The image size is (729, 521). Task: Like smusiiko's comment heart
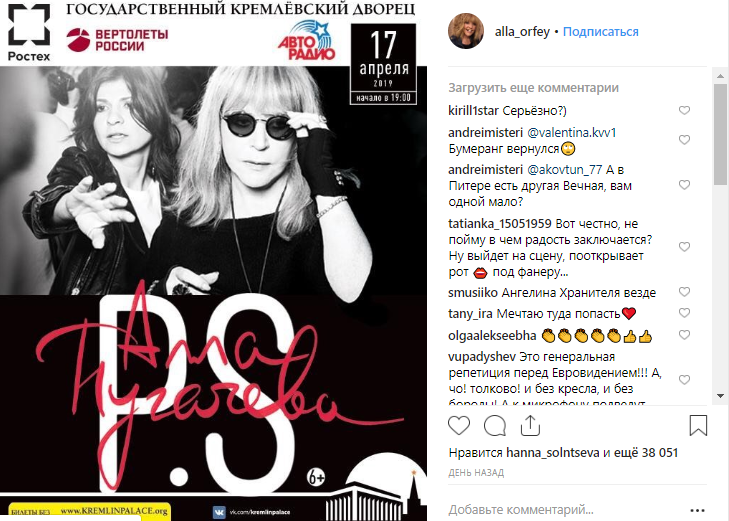tap(684, 291)
